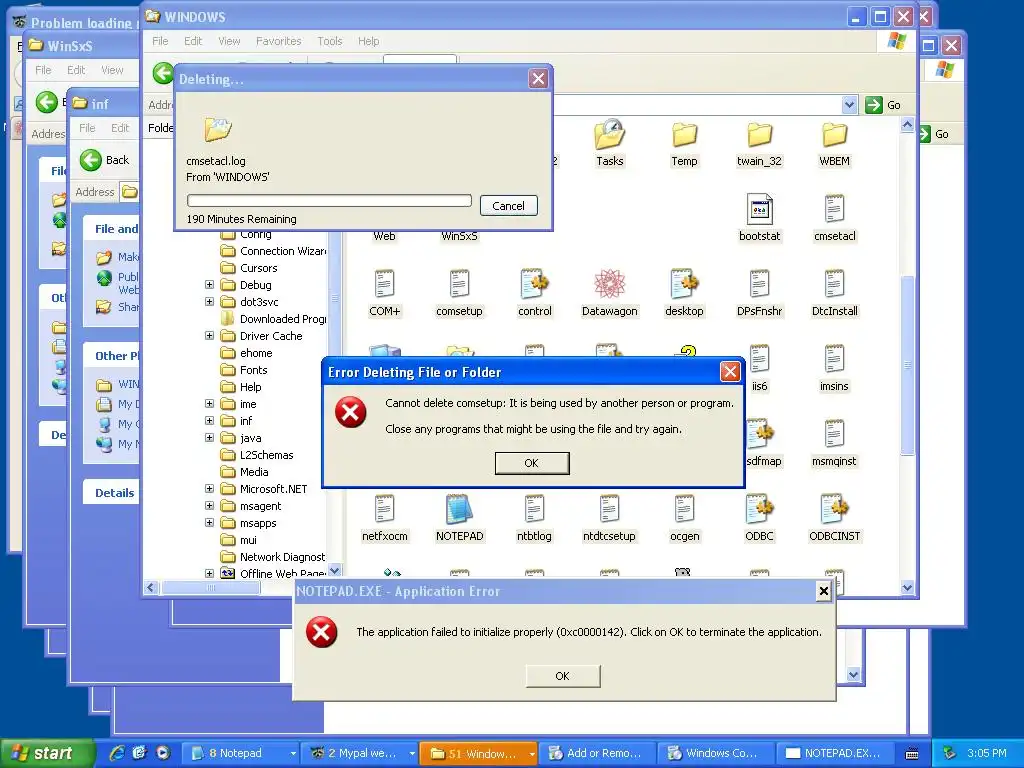
Task: Expand the java folder node
Action: click(209, 438)
